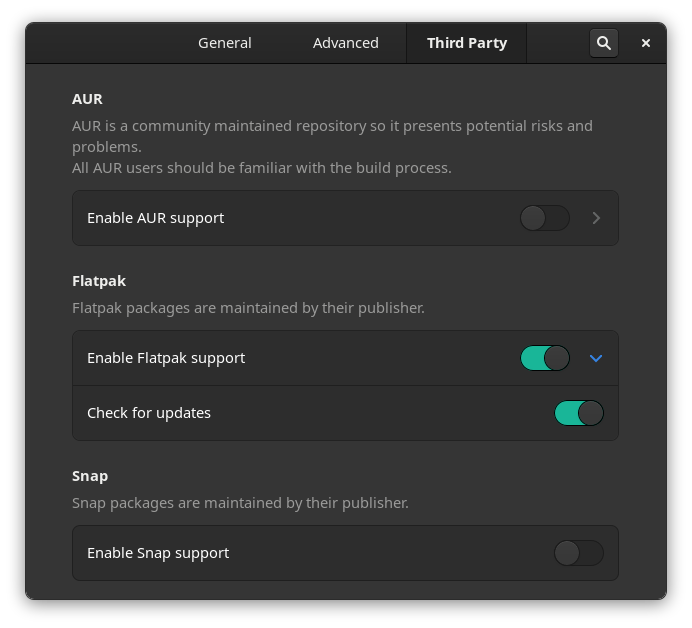Open the Advanced tab
692x628 pixels.
coord(345,43)
